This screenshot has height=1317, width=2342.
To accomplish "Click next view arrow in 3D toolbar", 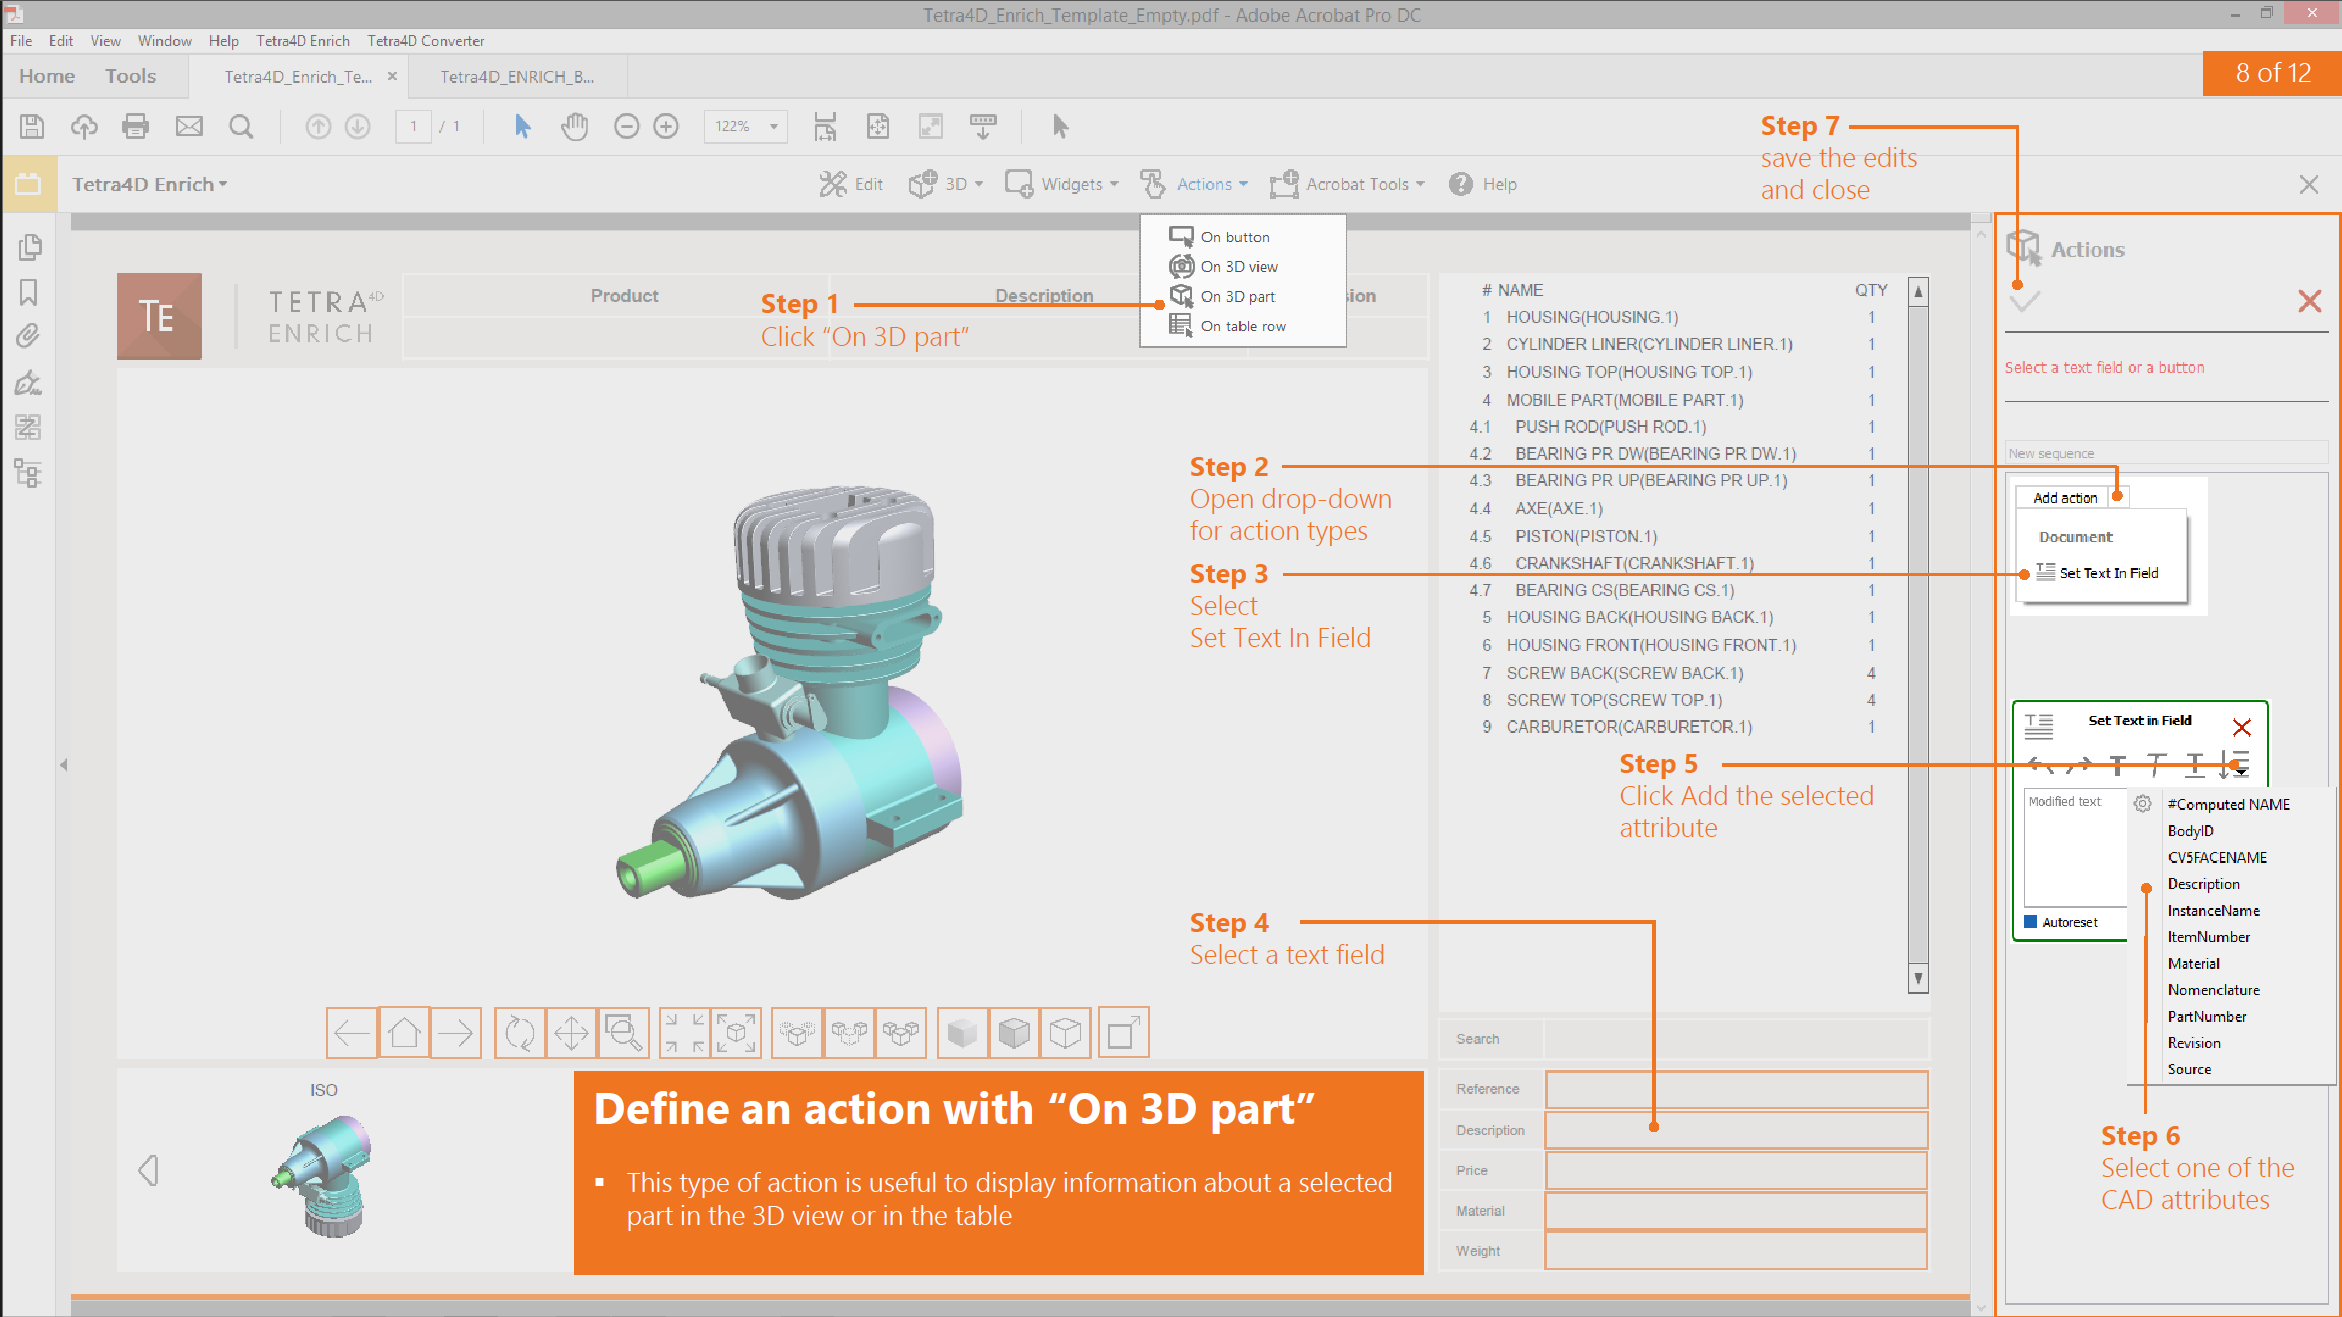I will click(456, 1032).
